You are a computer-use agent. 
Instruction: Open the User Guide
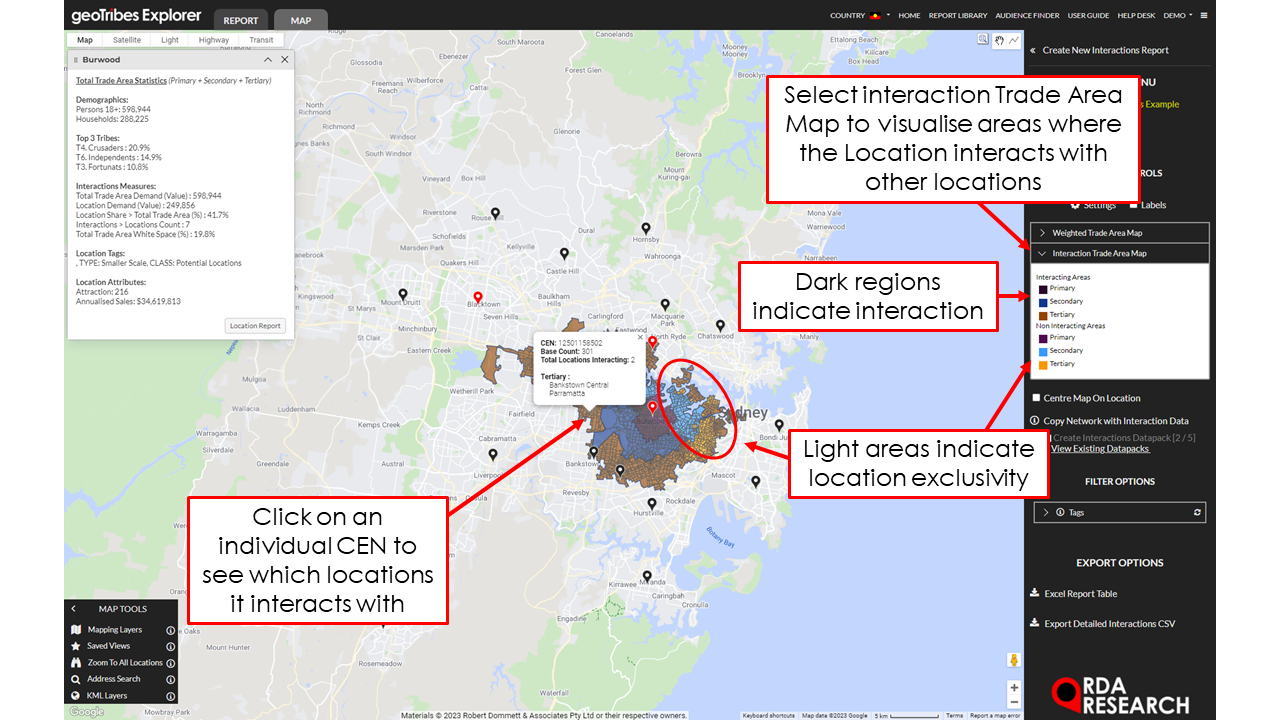(x=1088, y=16)
